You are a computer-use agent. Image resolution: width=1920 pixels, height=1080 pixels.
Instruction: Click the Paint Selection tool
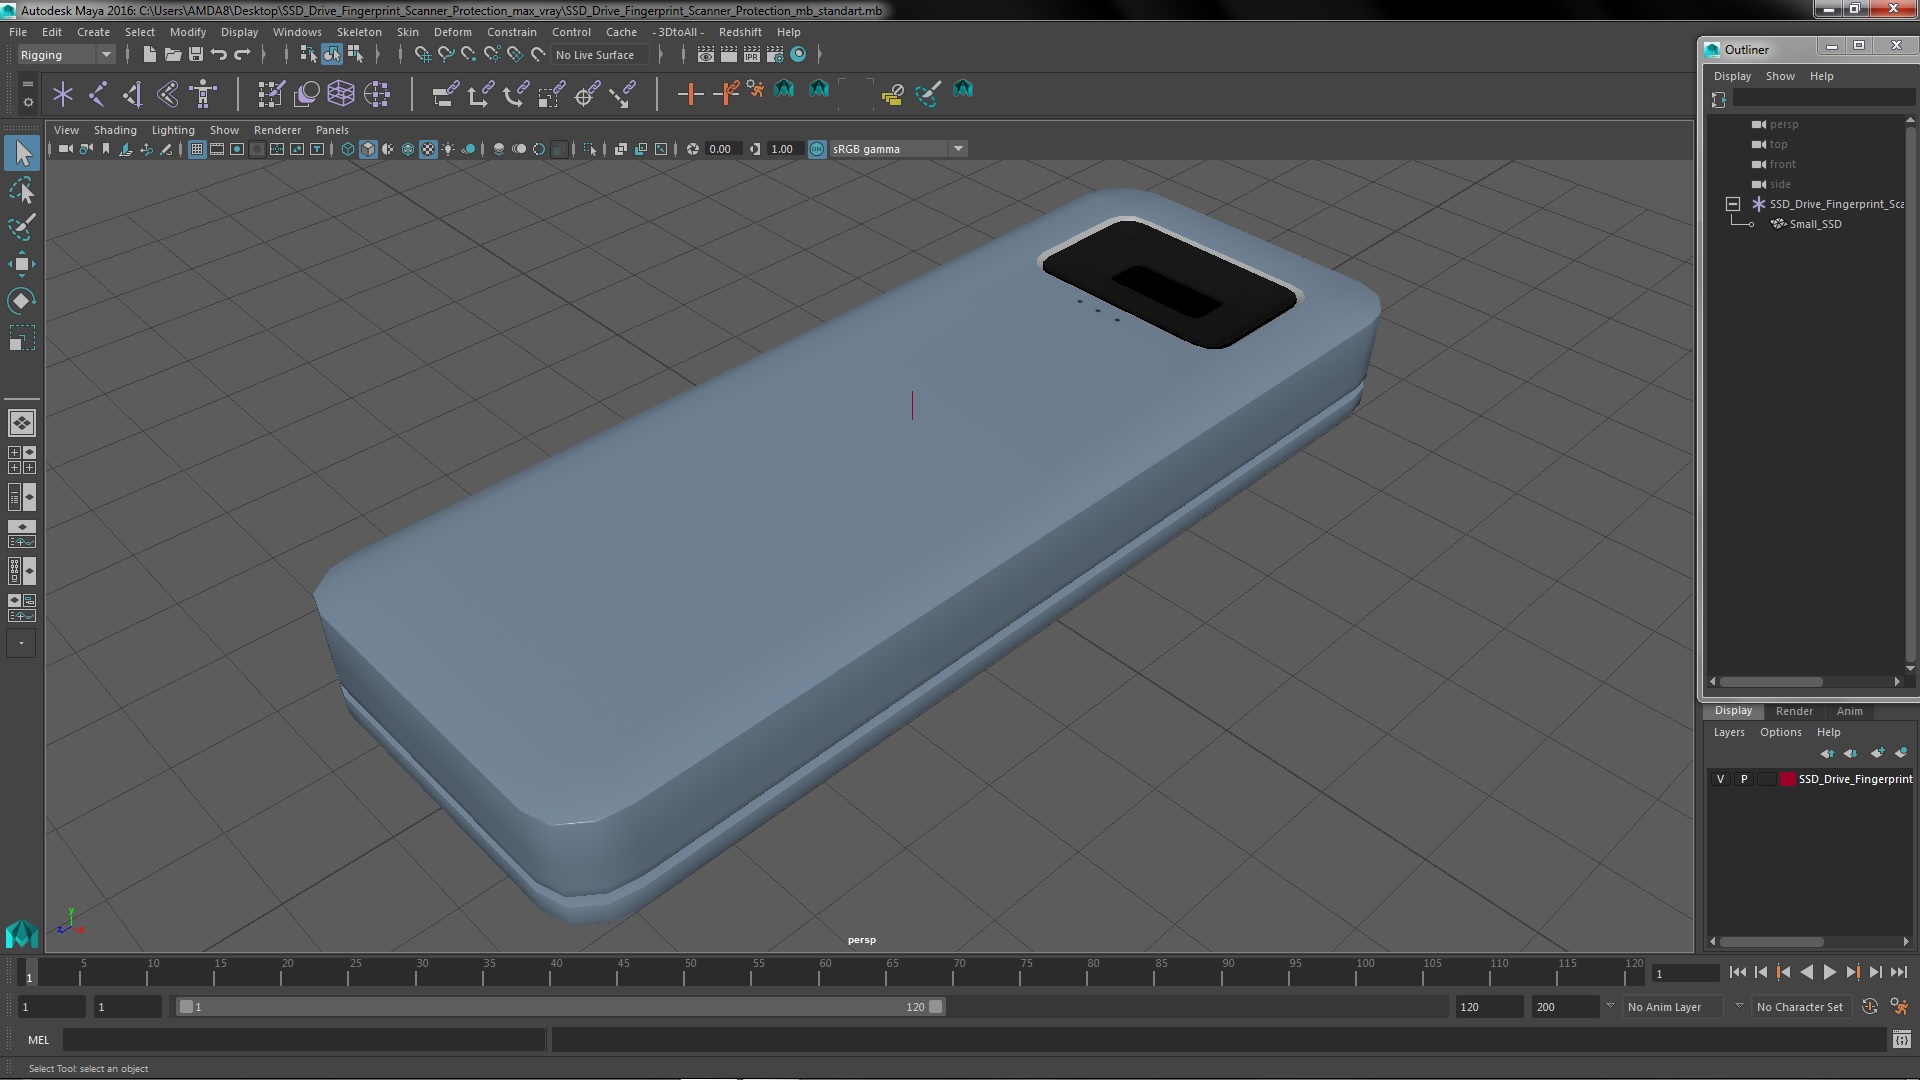tap(21, 227)
